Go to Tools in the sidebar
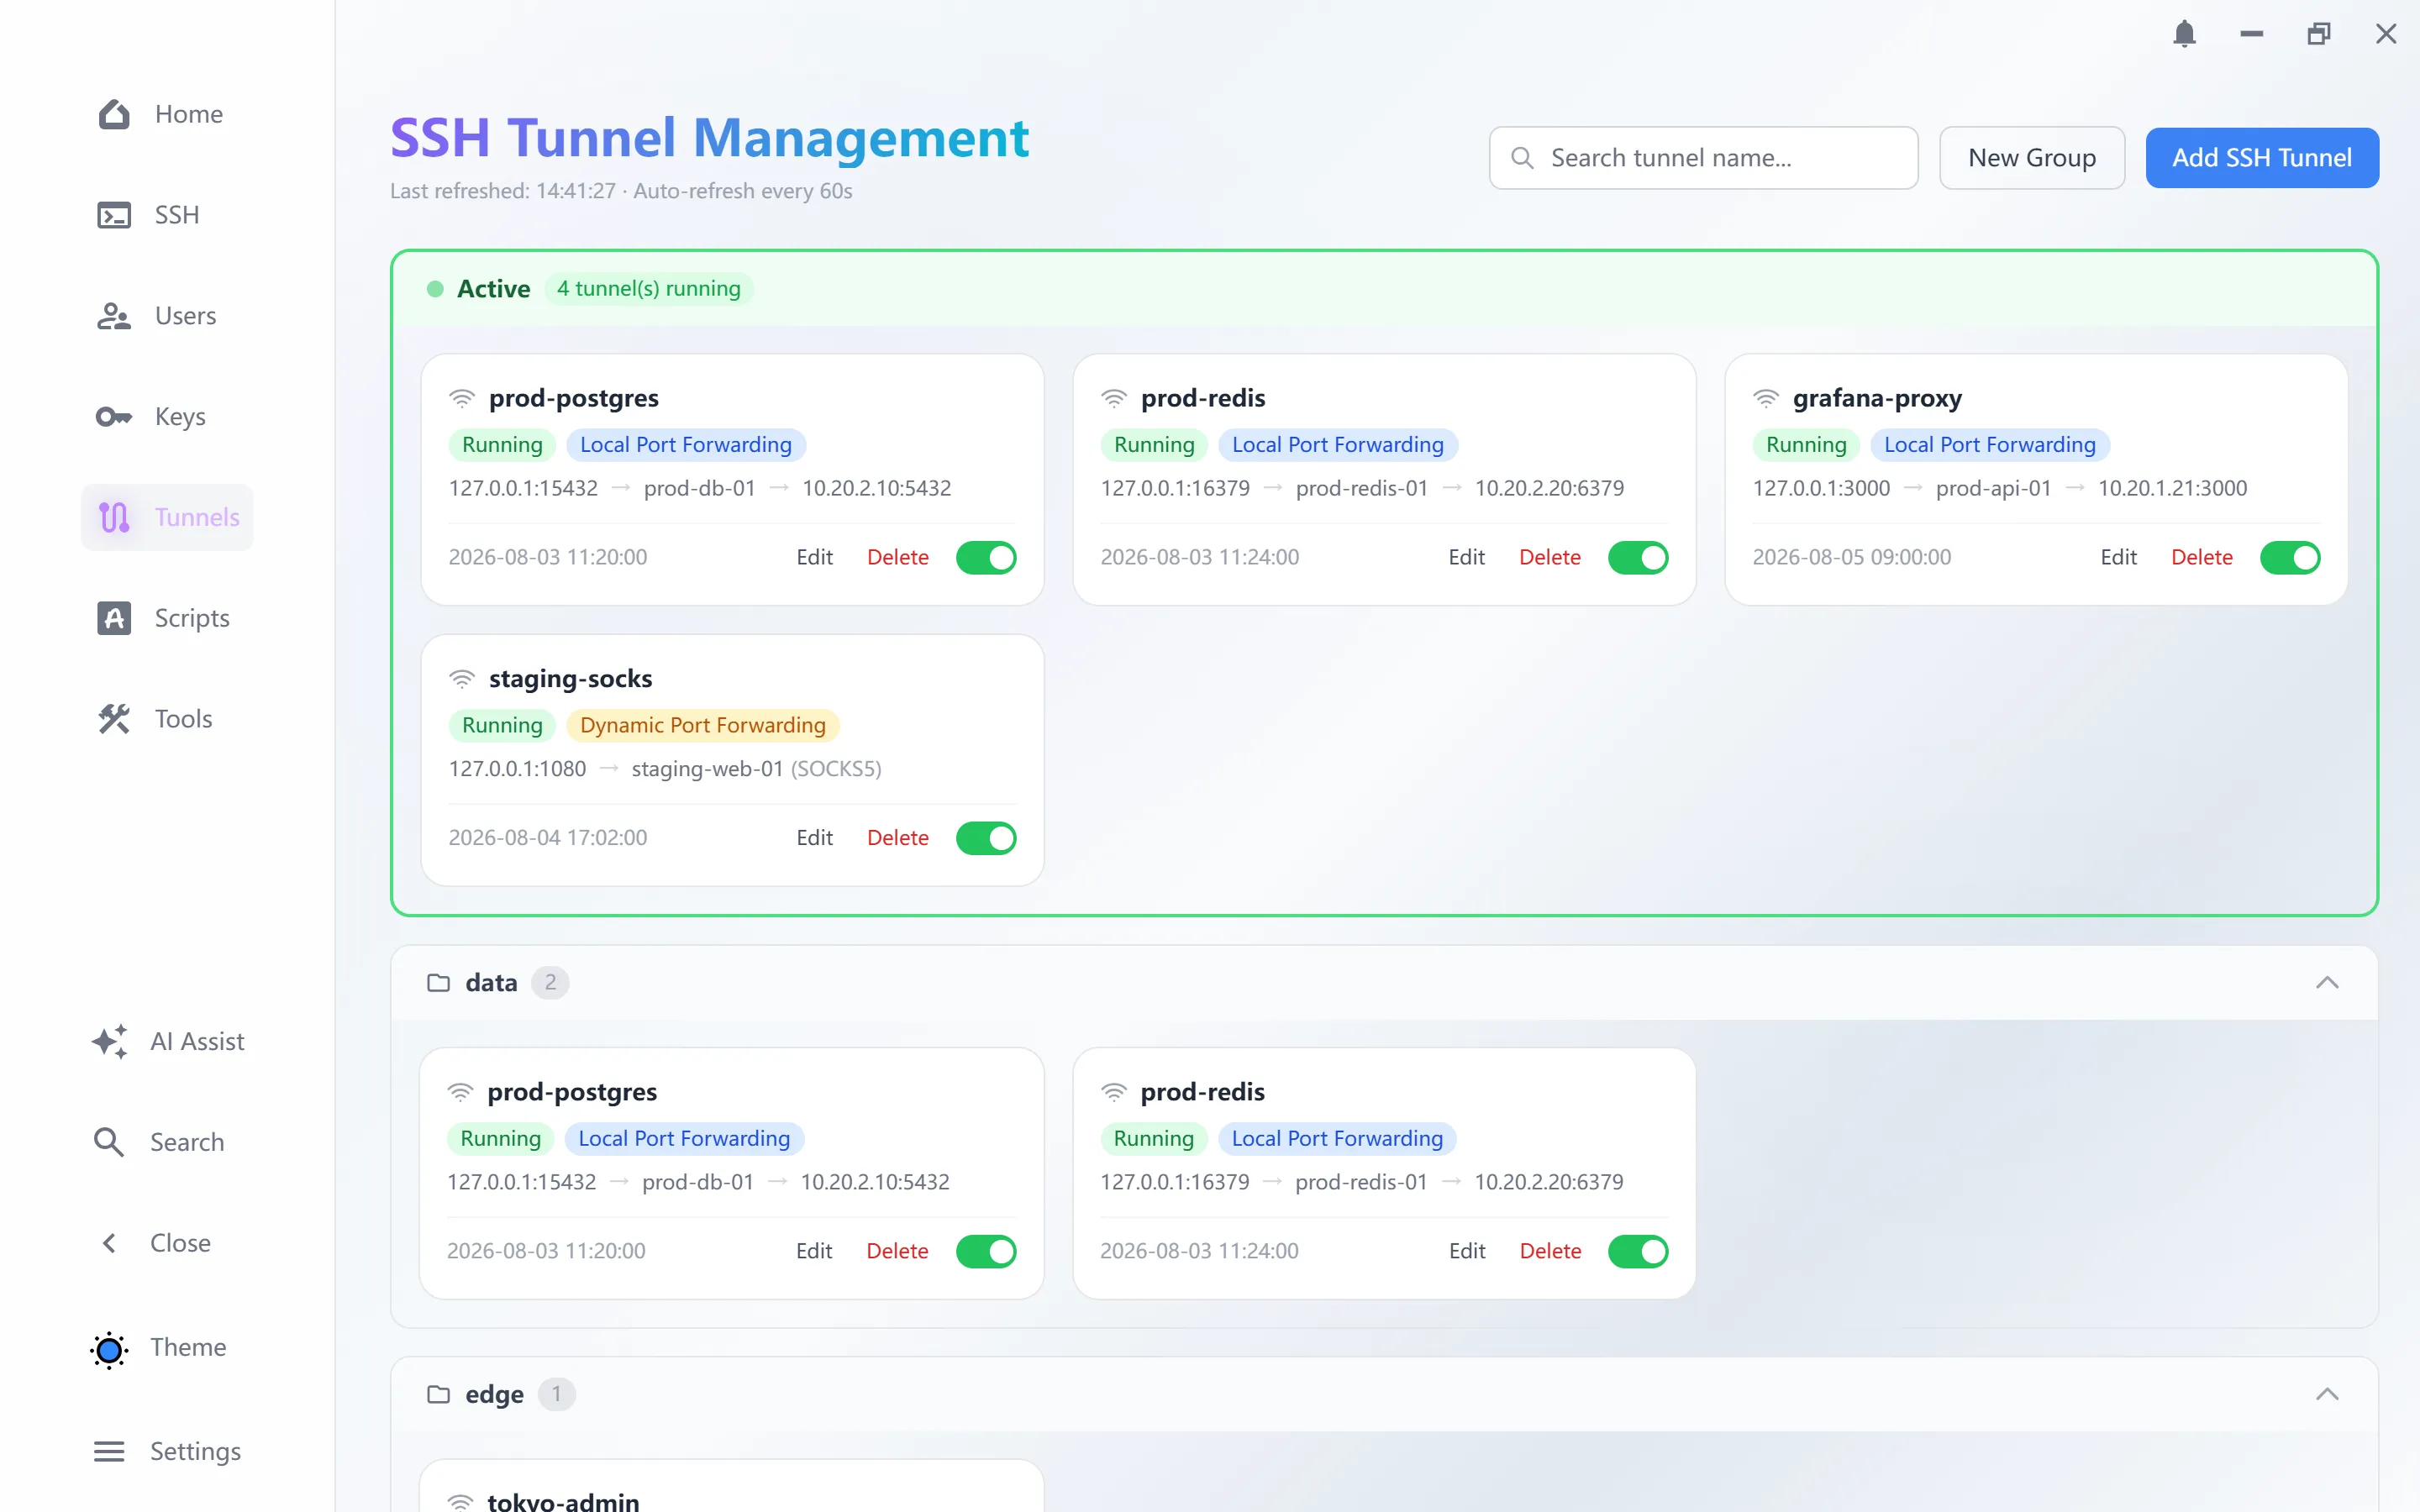This screenshot has height=1512, width=2420. pyautogui.click(x=155, y=719)
